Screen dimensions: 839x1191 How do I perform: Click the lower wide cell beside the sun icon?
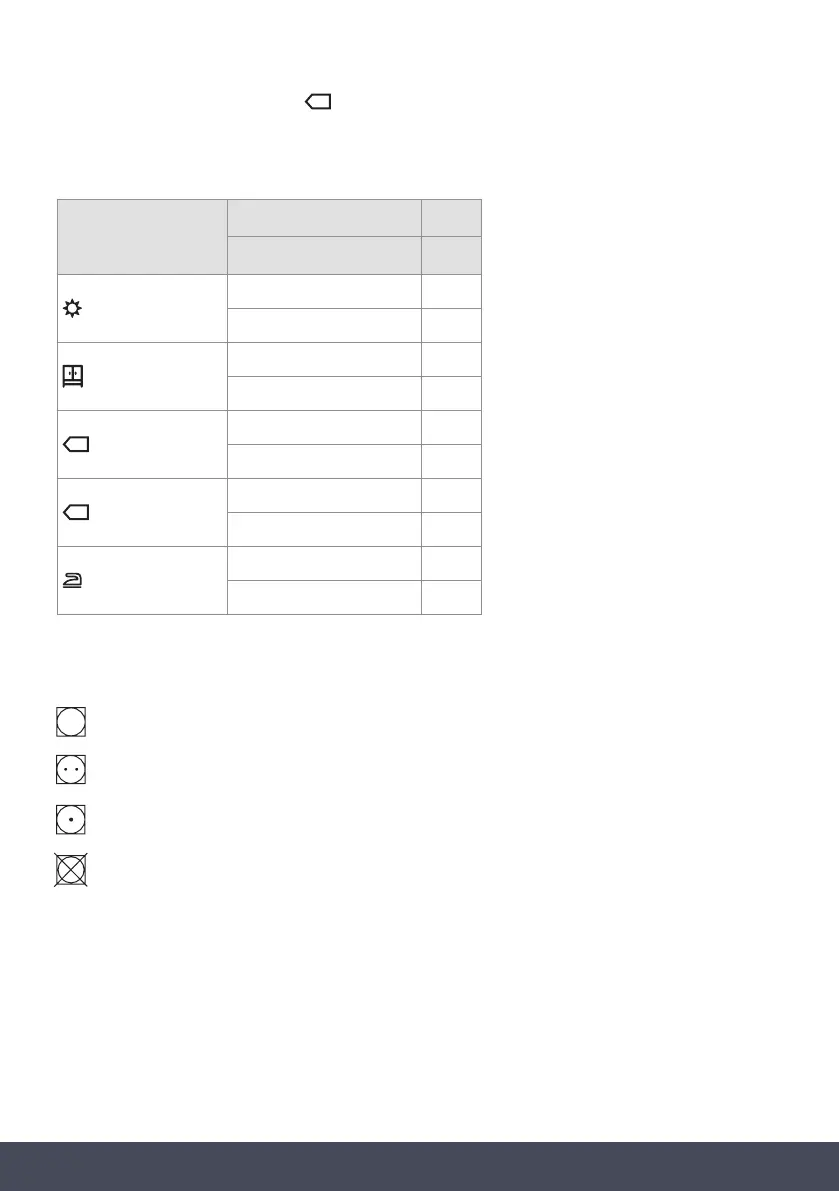pos(325,326)
